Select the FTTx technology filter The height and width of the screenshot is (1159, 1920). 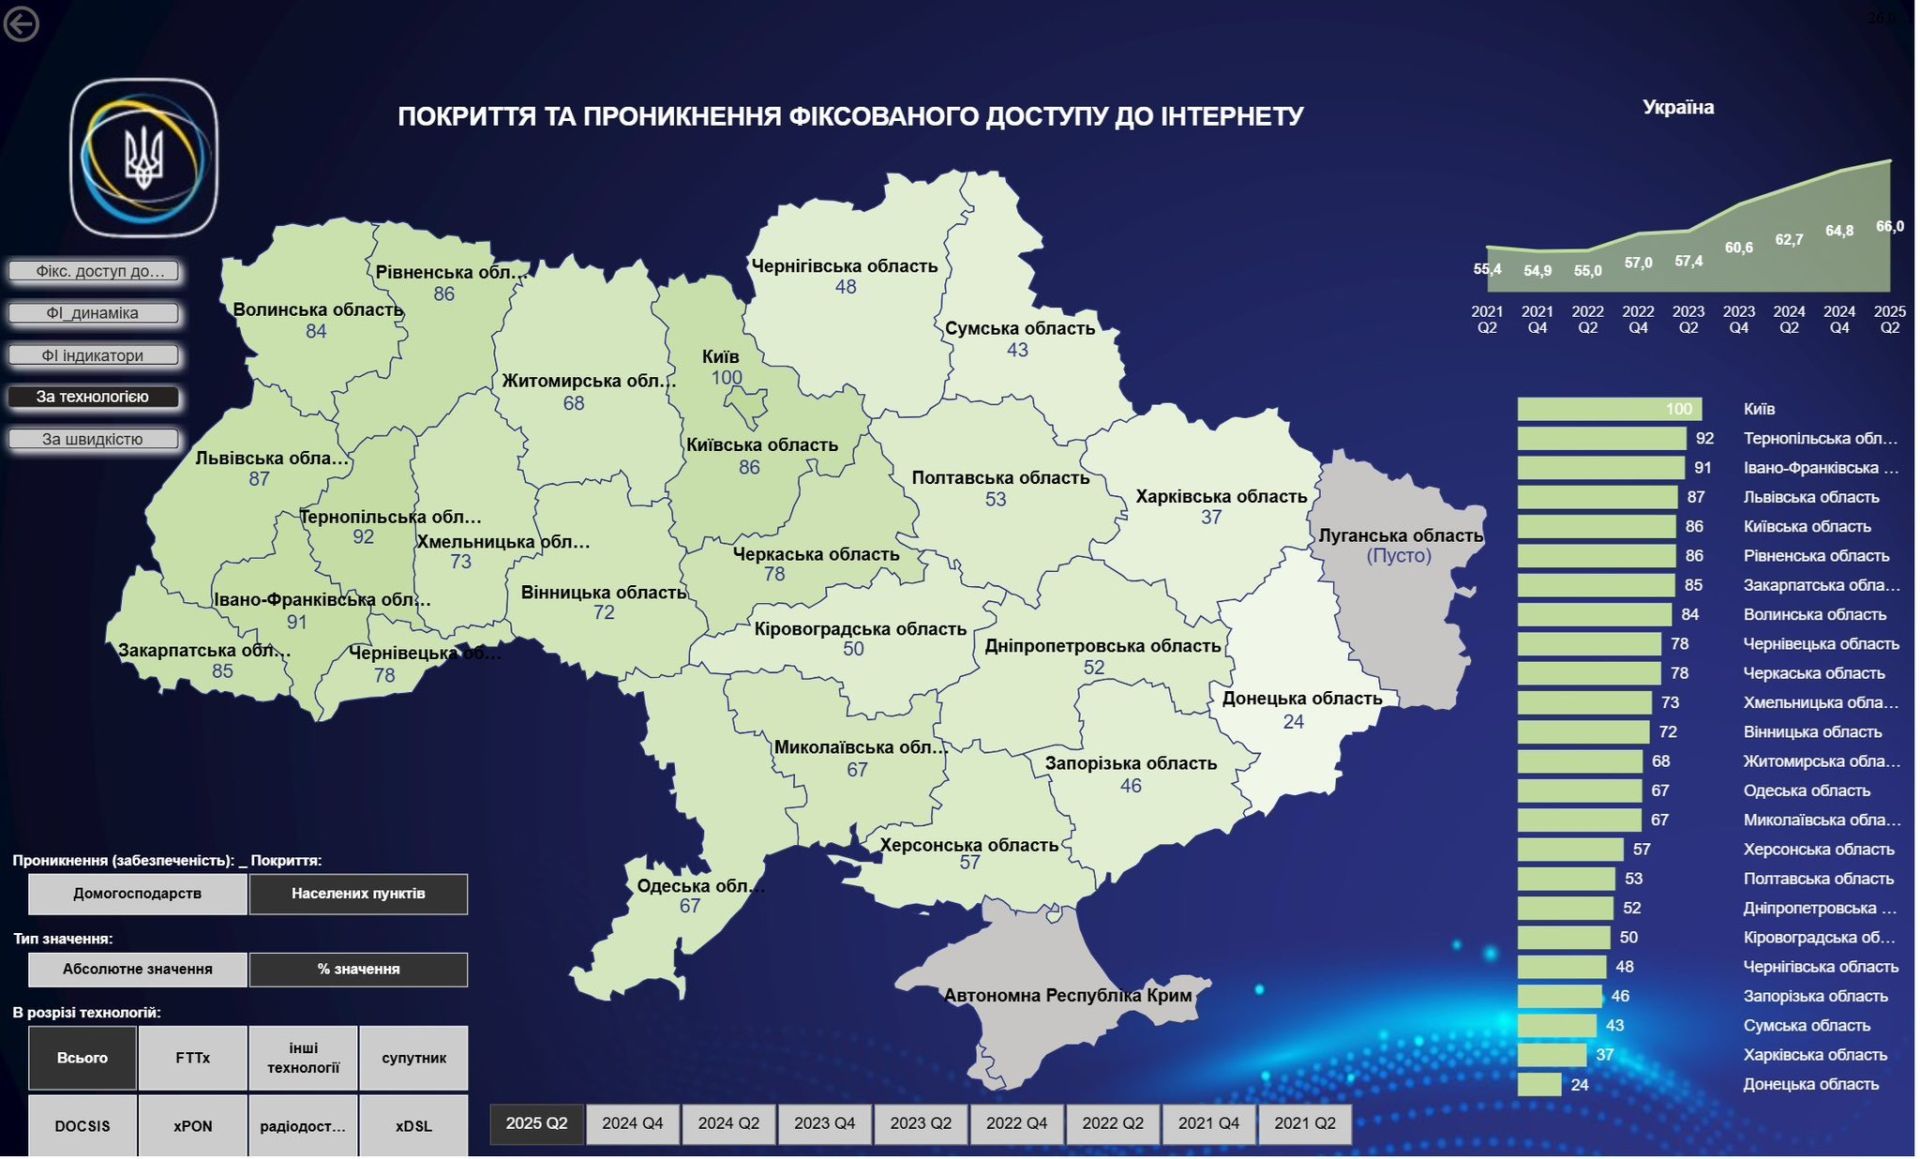point(192,1058)
